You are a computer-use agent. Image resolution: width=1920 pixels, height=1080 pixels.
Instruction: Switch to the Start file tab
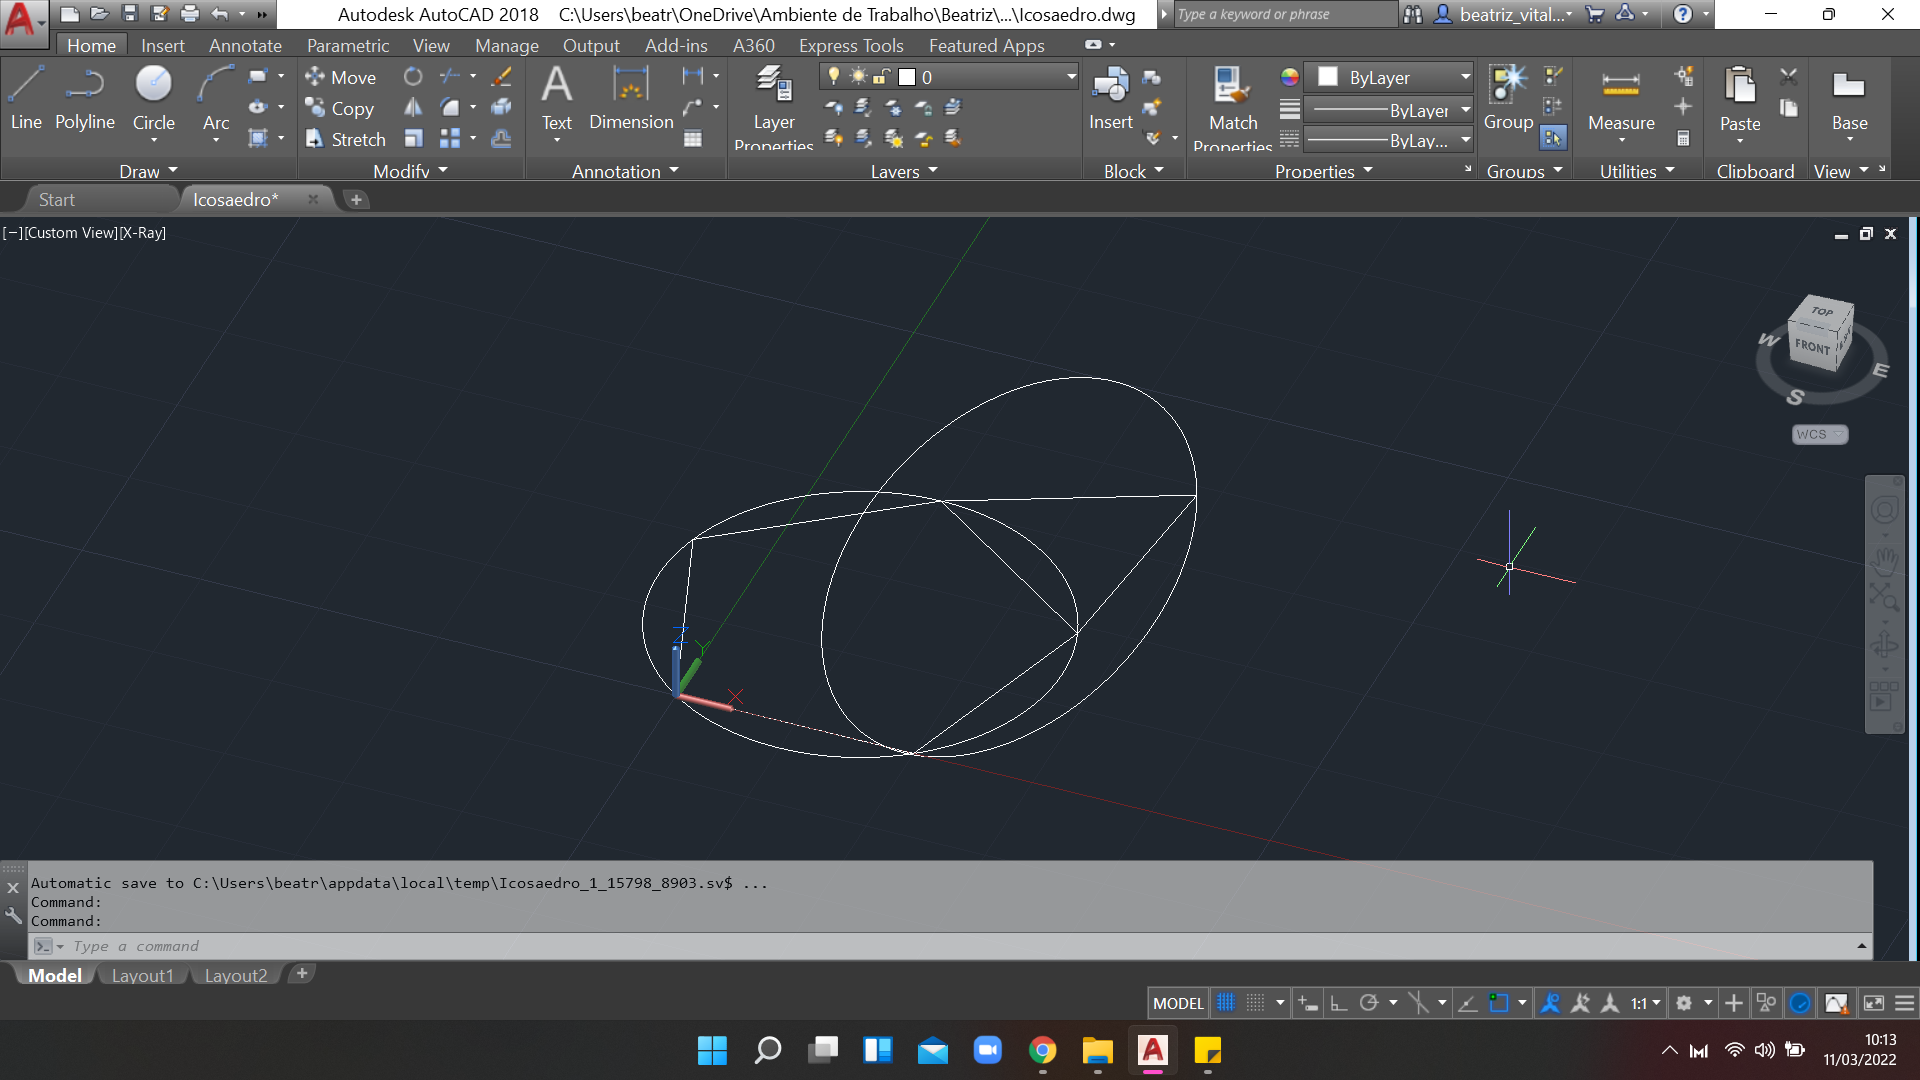pyautogui.click(x=57, y=199)
